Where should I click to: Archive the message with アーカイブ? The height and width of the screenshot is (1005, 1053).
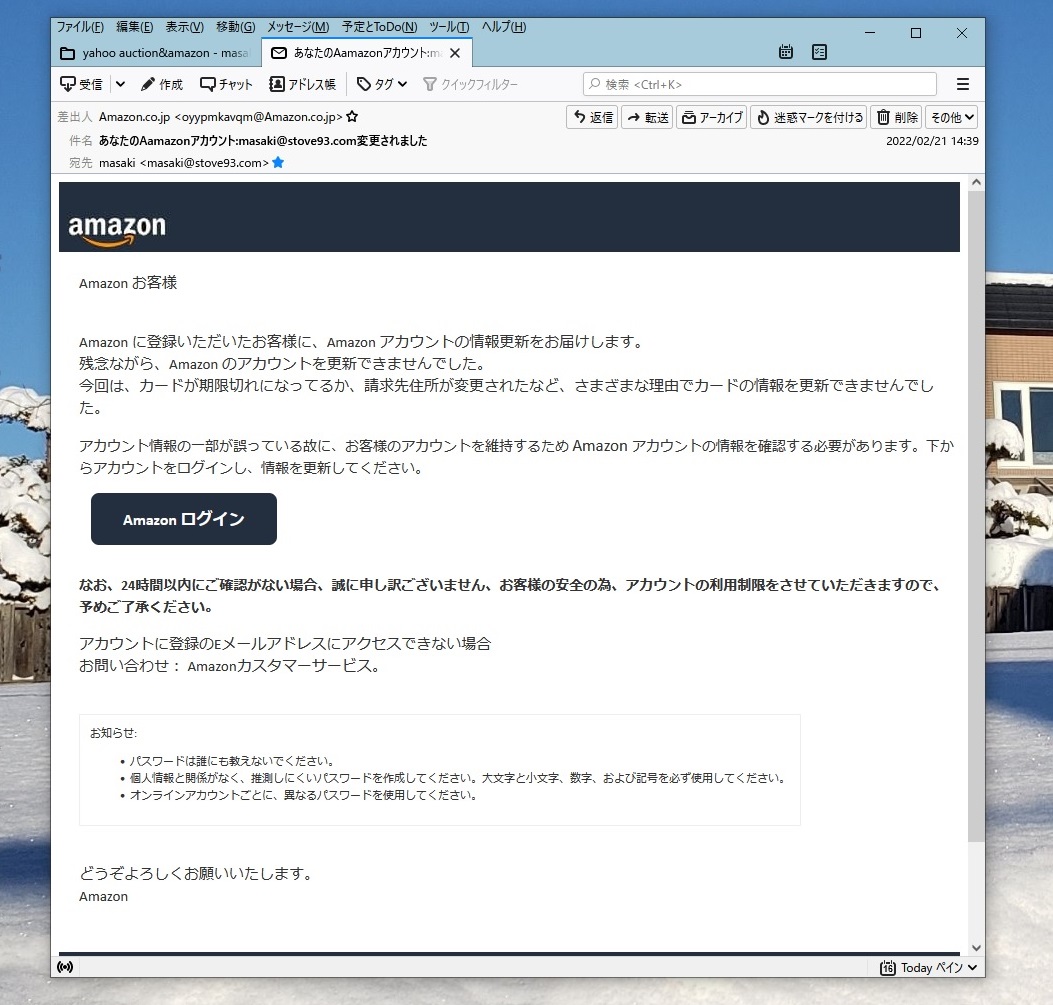pyautogui.click(x=711, y=117)
